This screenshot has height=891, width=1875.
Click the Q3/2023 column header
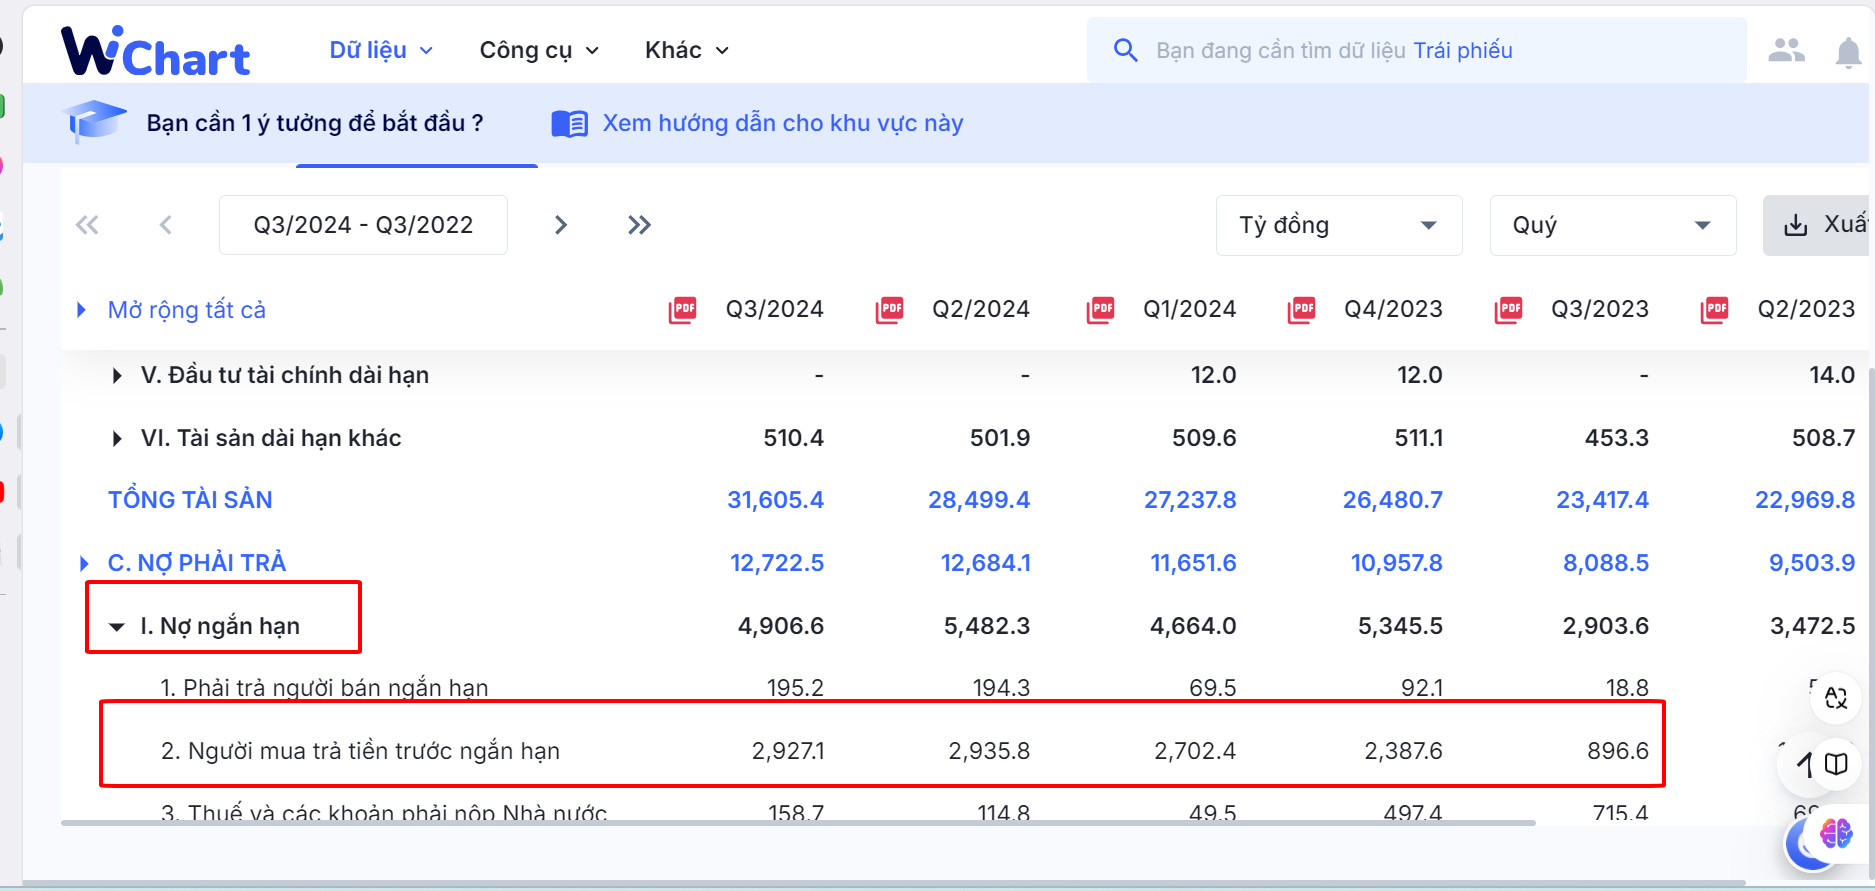[x=1600, y=309]
